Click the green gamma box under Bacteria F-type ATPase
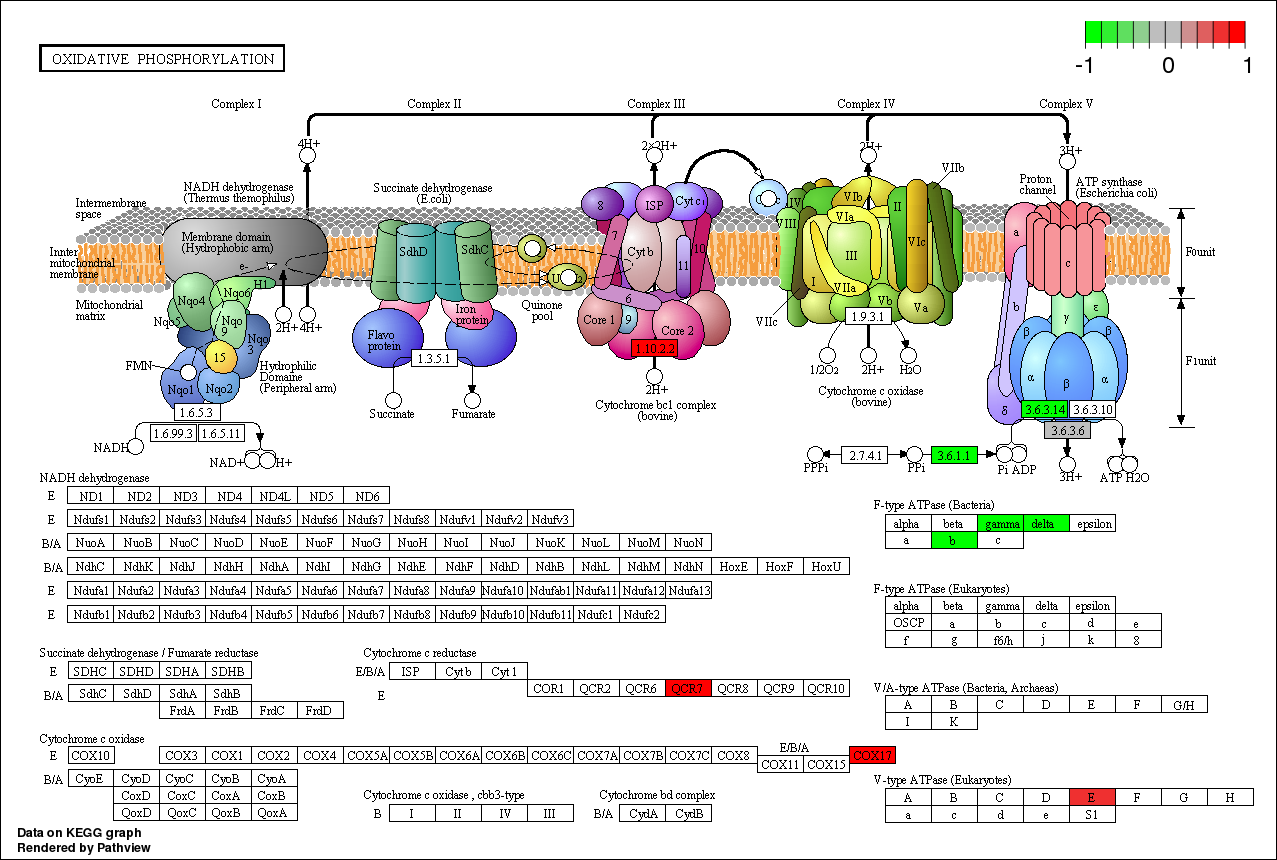This screenshot has width=1277, height=860. pos(1001,523)
